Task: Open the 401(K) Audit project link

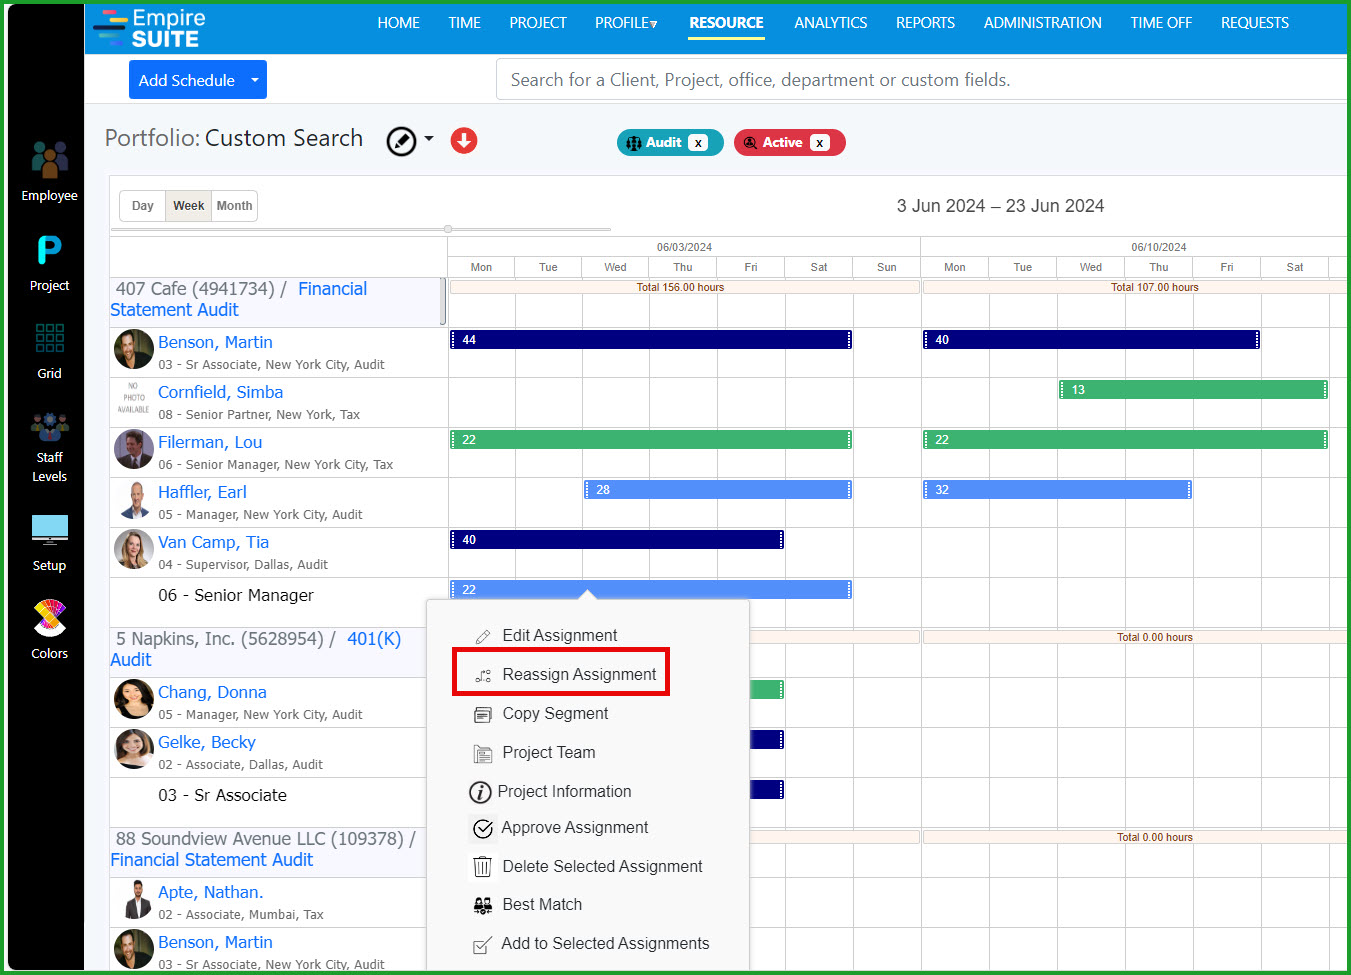Action: (255, 649)
